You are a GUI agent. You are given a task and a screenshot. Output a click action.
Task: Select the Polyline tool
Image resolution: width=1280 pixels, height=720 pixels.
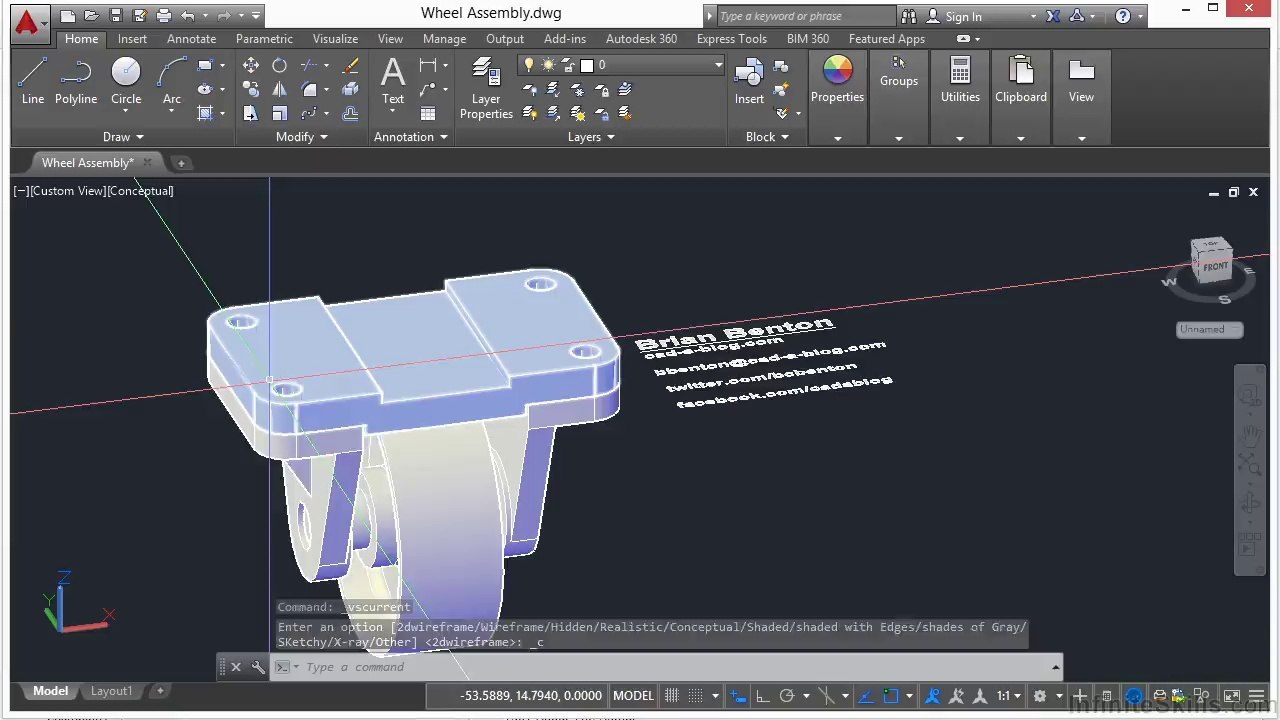click(x=76, y=80)
